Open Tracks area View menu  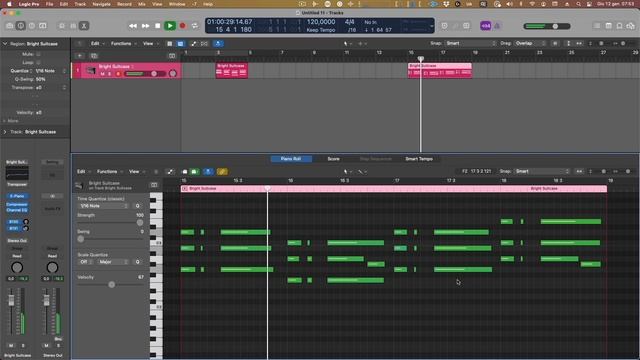click(x=150, y=43)
